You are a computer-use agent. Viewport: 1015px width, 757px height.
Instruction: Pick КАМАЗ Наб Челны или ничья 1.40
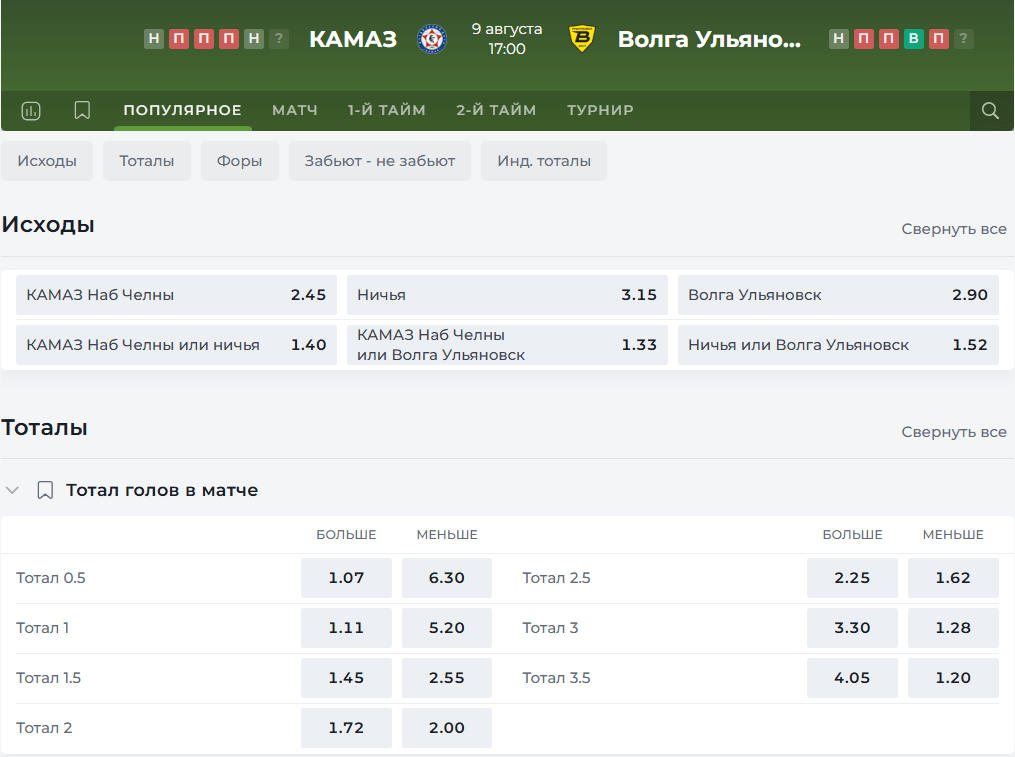click(176, 345)
